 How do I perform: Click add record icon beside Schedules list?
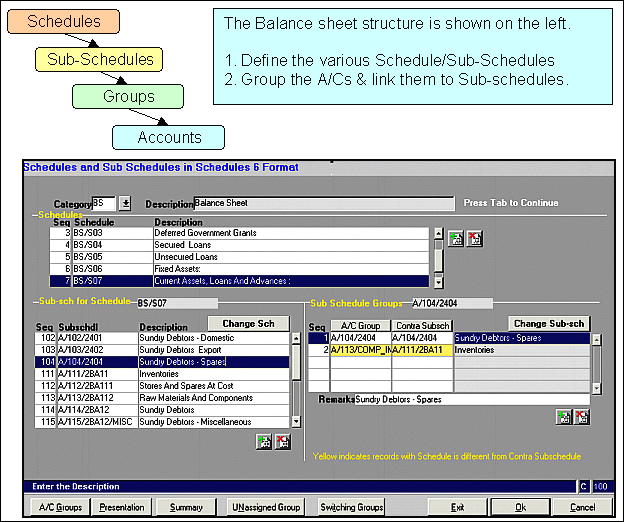[457, 239]
